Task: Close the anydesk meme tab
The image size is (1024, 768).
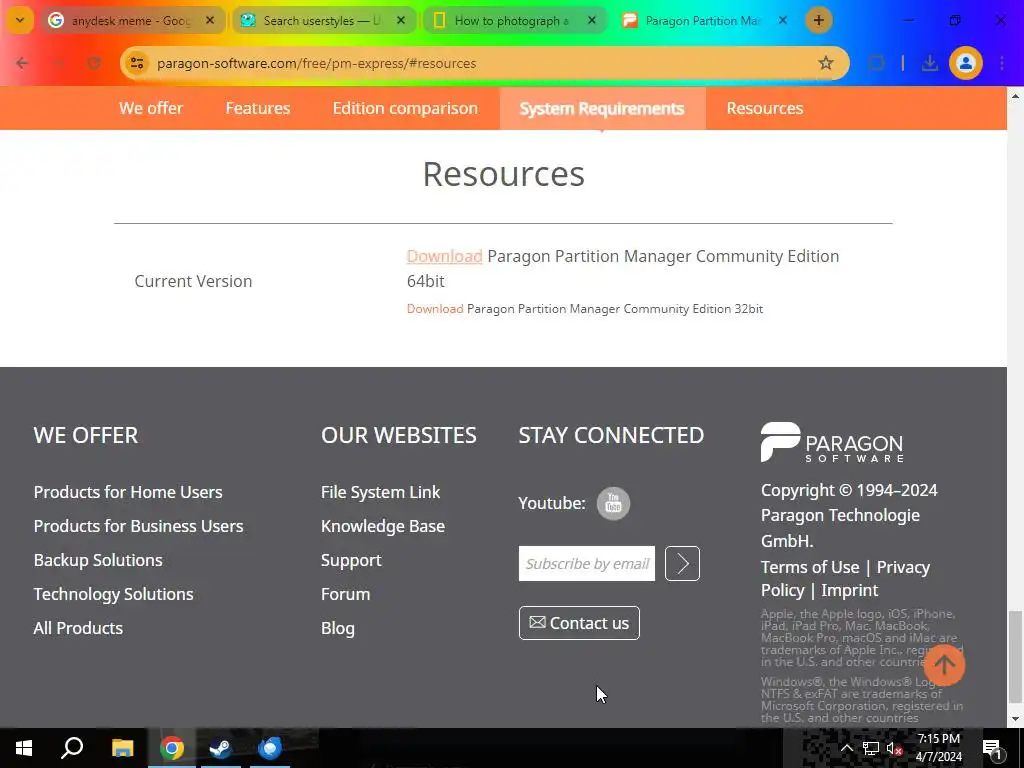Action: pyautogui.click(x=210, y=20)
